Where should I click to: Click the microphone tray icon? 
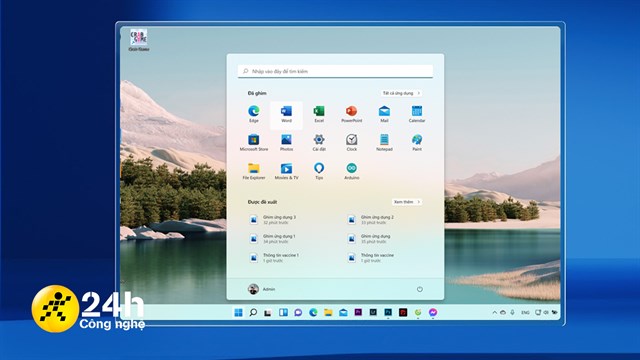pyautogui.click(x=512, y=313)
